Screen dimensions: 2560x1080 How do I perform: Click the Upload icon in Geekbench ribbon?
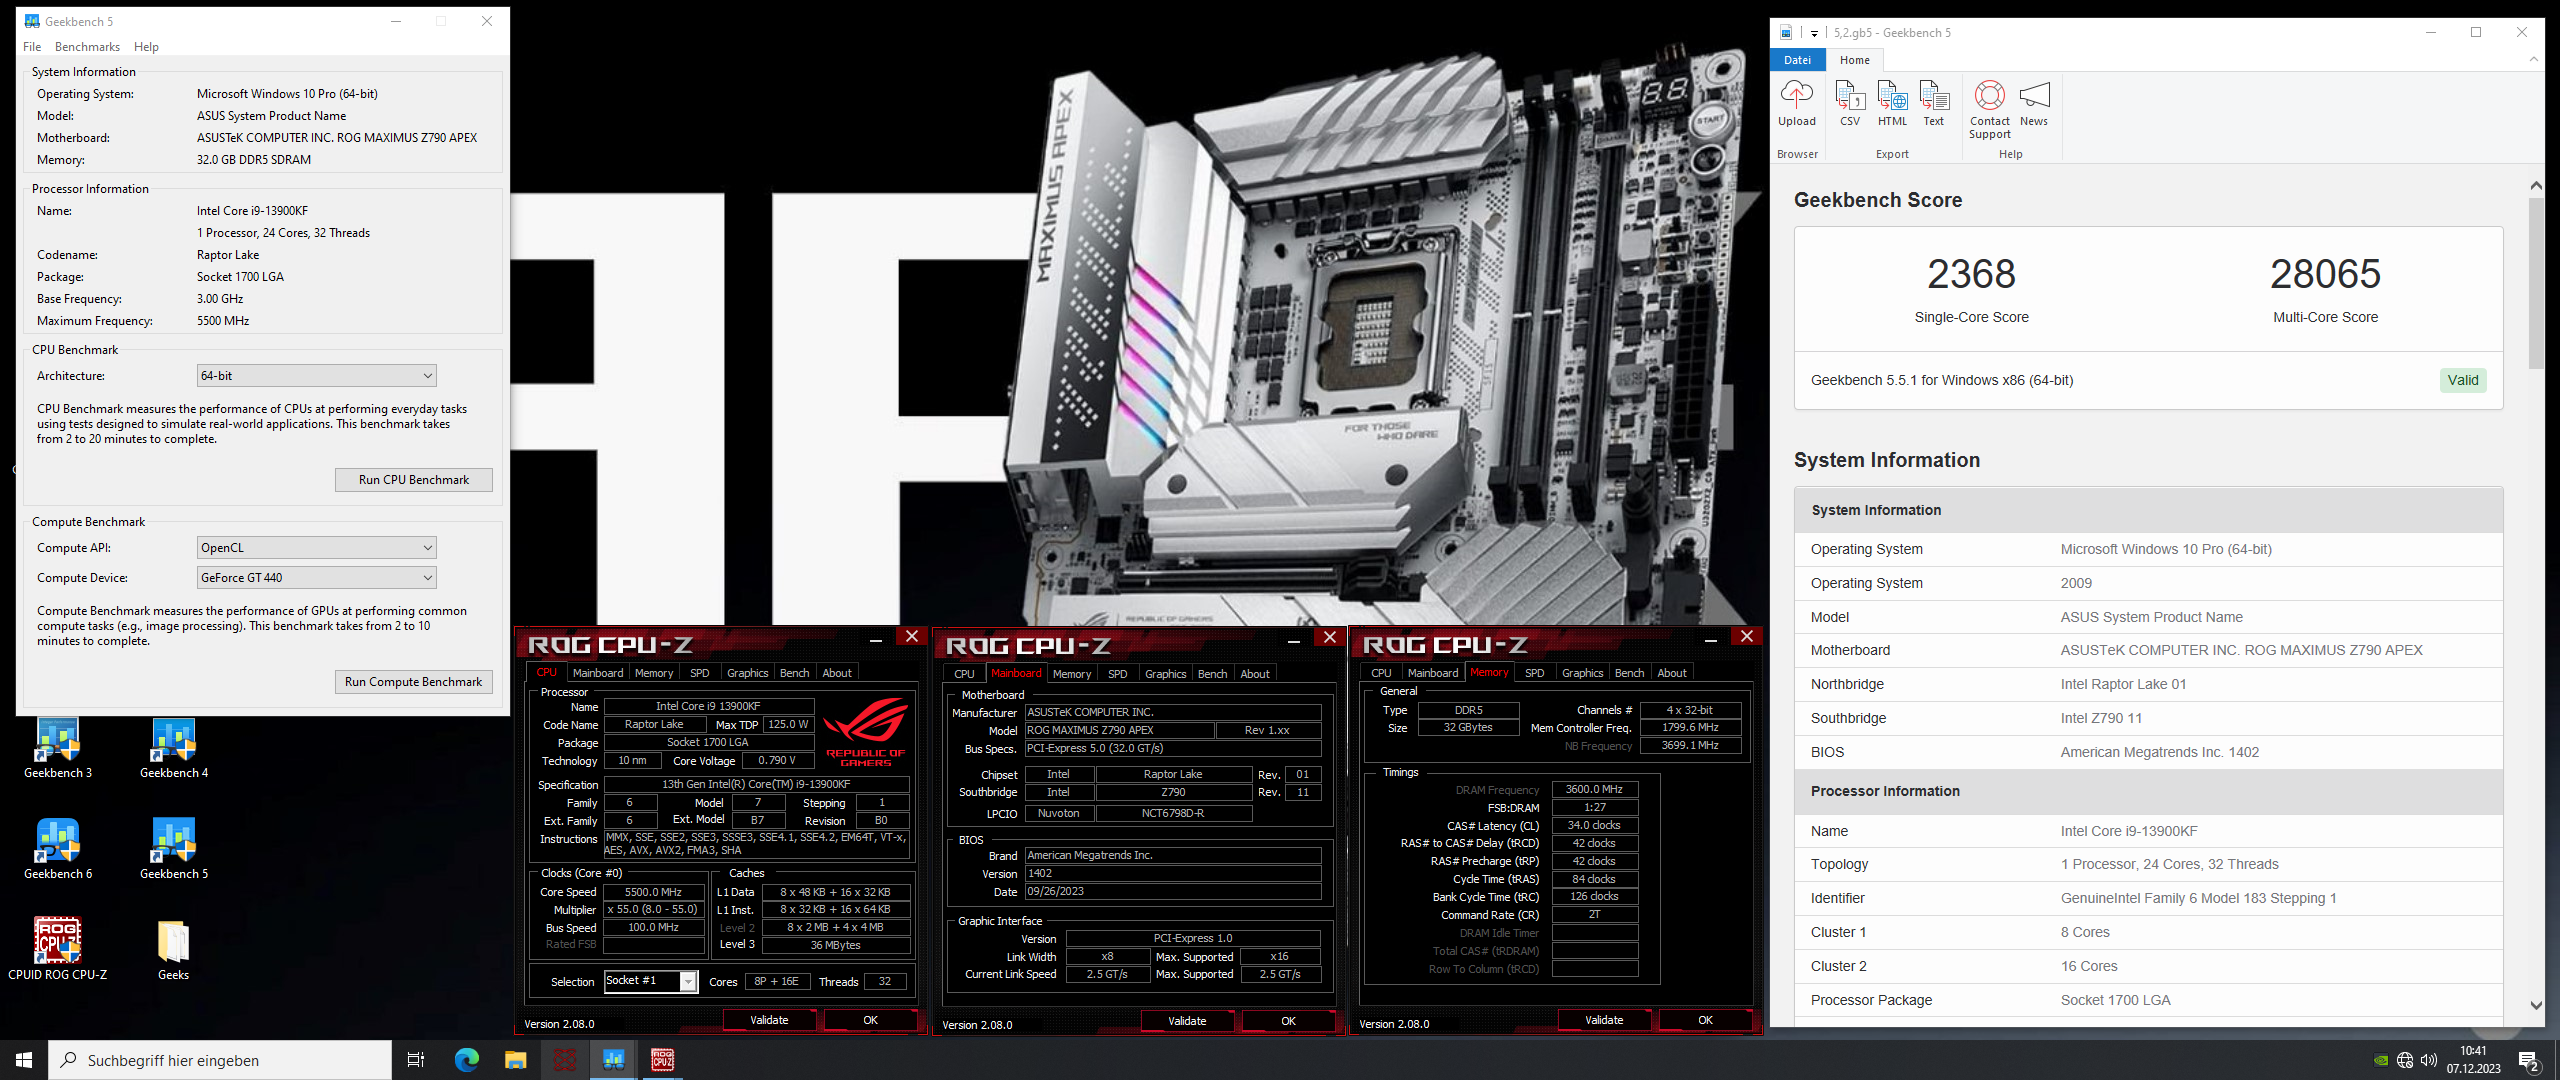click(x=1796, y=104)
